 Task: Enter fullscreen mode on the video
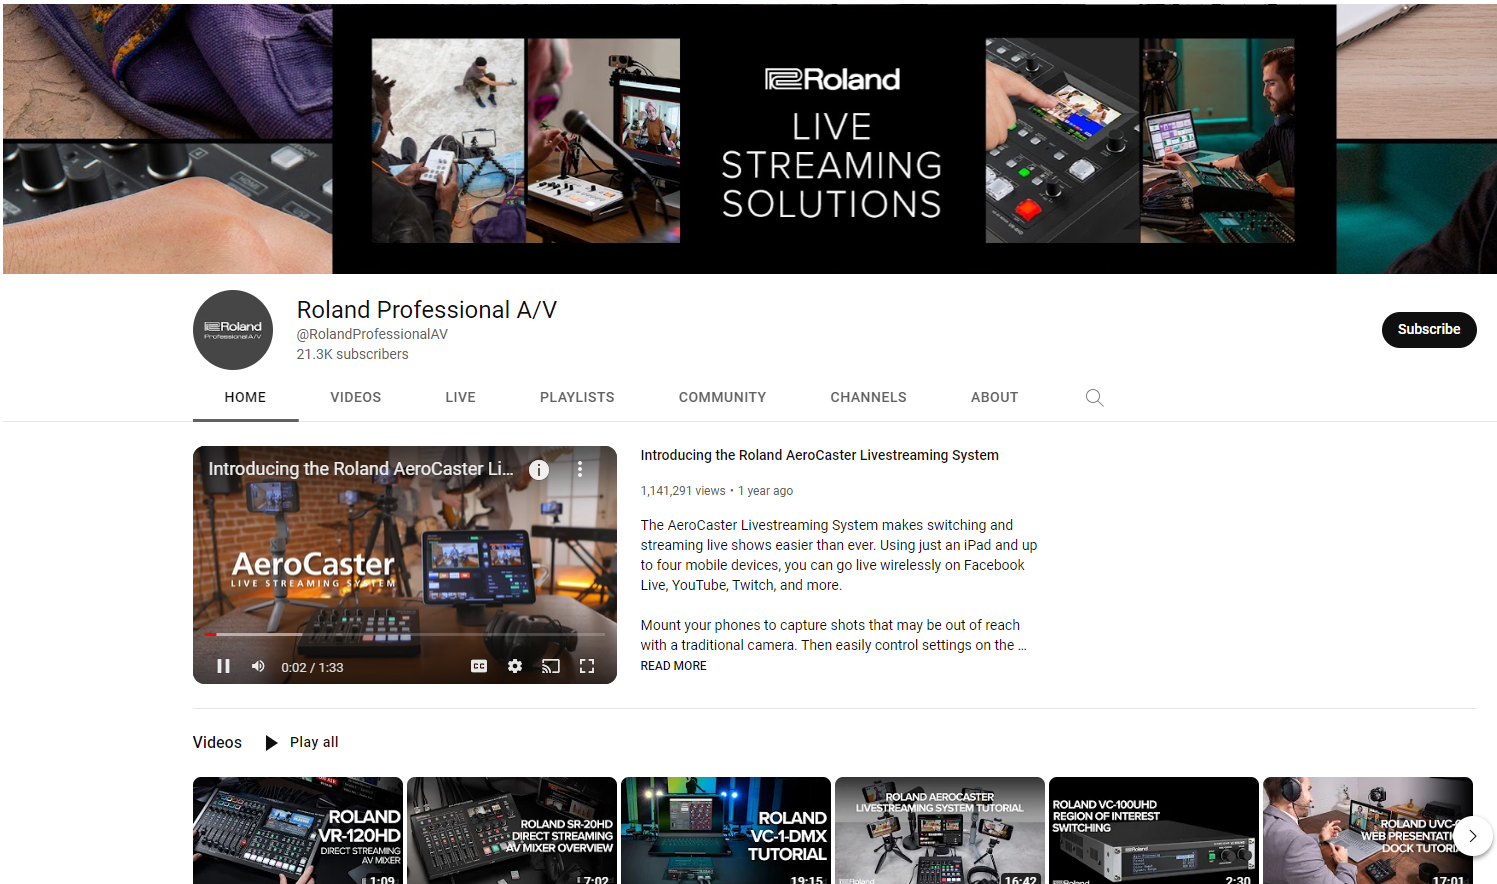[587, 666]
